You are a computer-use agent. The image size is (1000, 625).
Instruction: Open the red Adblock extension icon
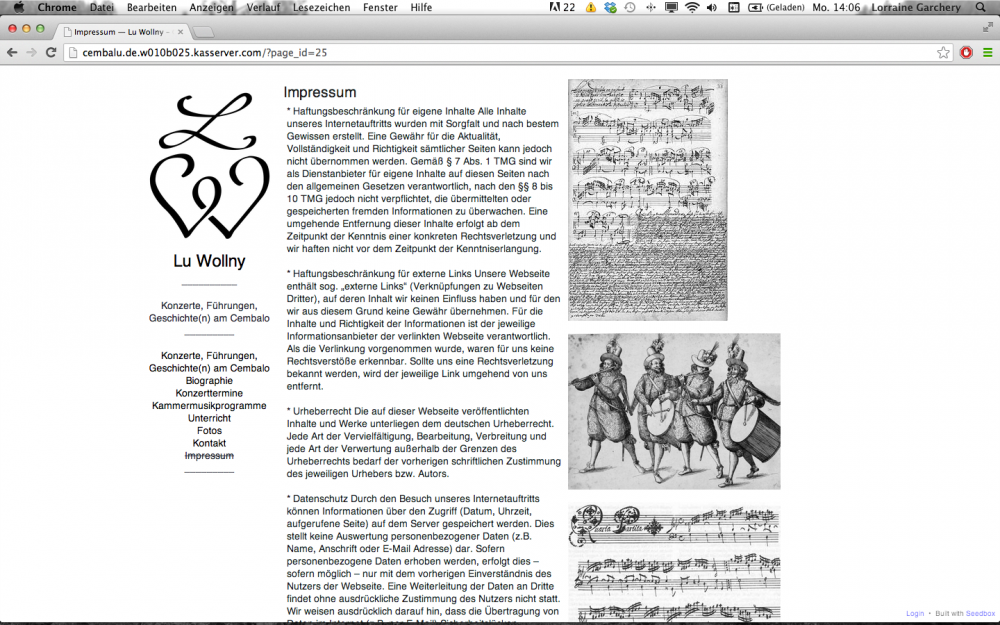[966, 52]
